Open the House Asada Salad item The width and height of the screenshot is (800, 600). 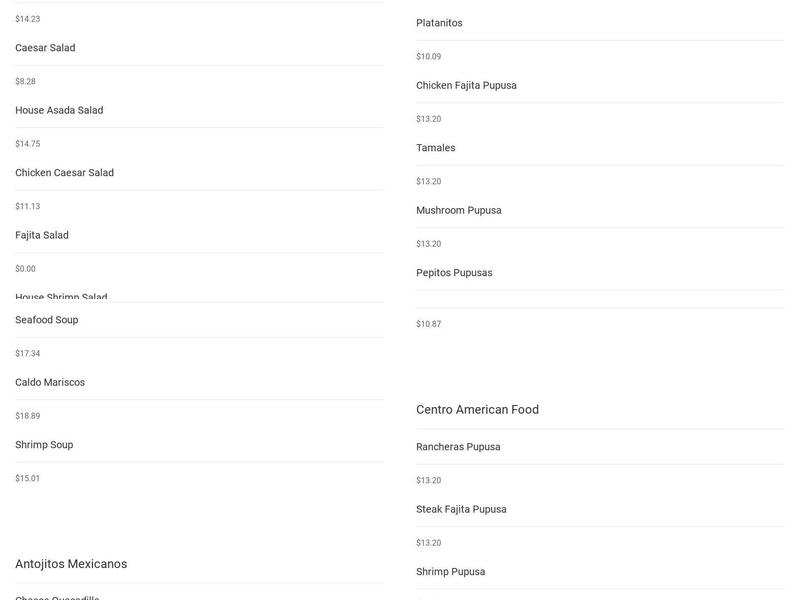[59, 110]
